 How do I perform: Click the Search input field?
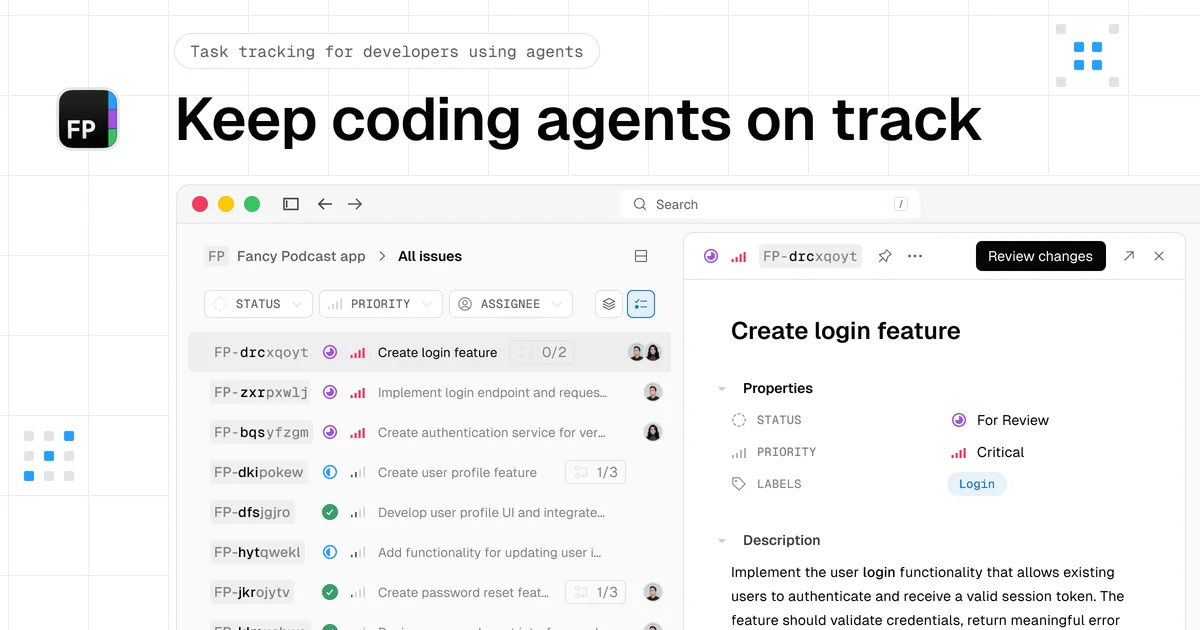coord(770,204)
